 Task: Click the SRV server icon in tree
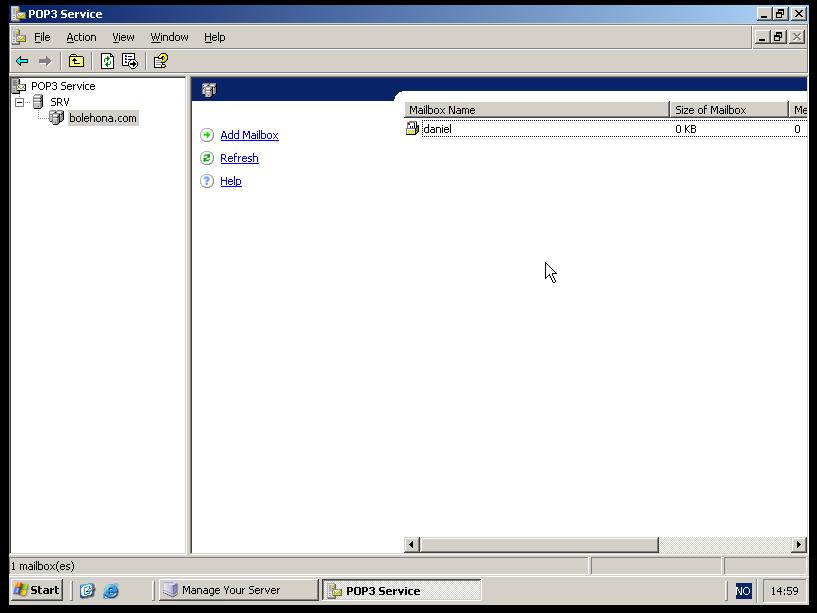tap(38, 102)
